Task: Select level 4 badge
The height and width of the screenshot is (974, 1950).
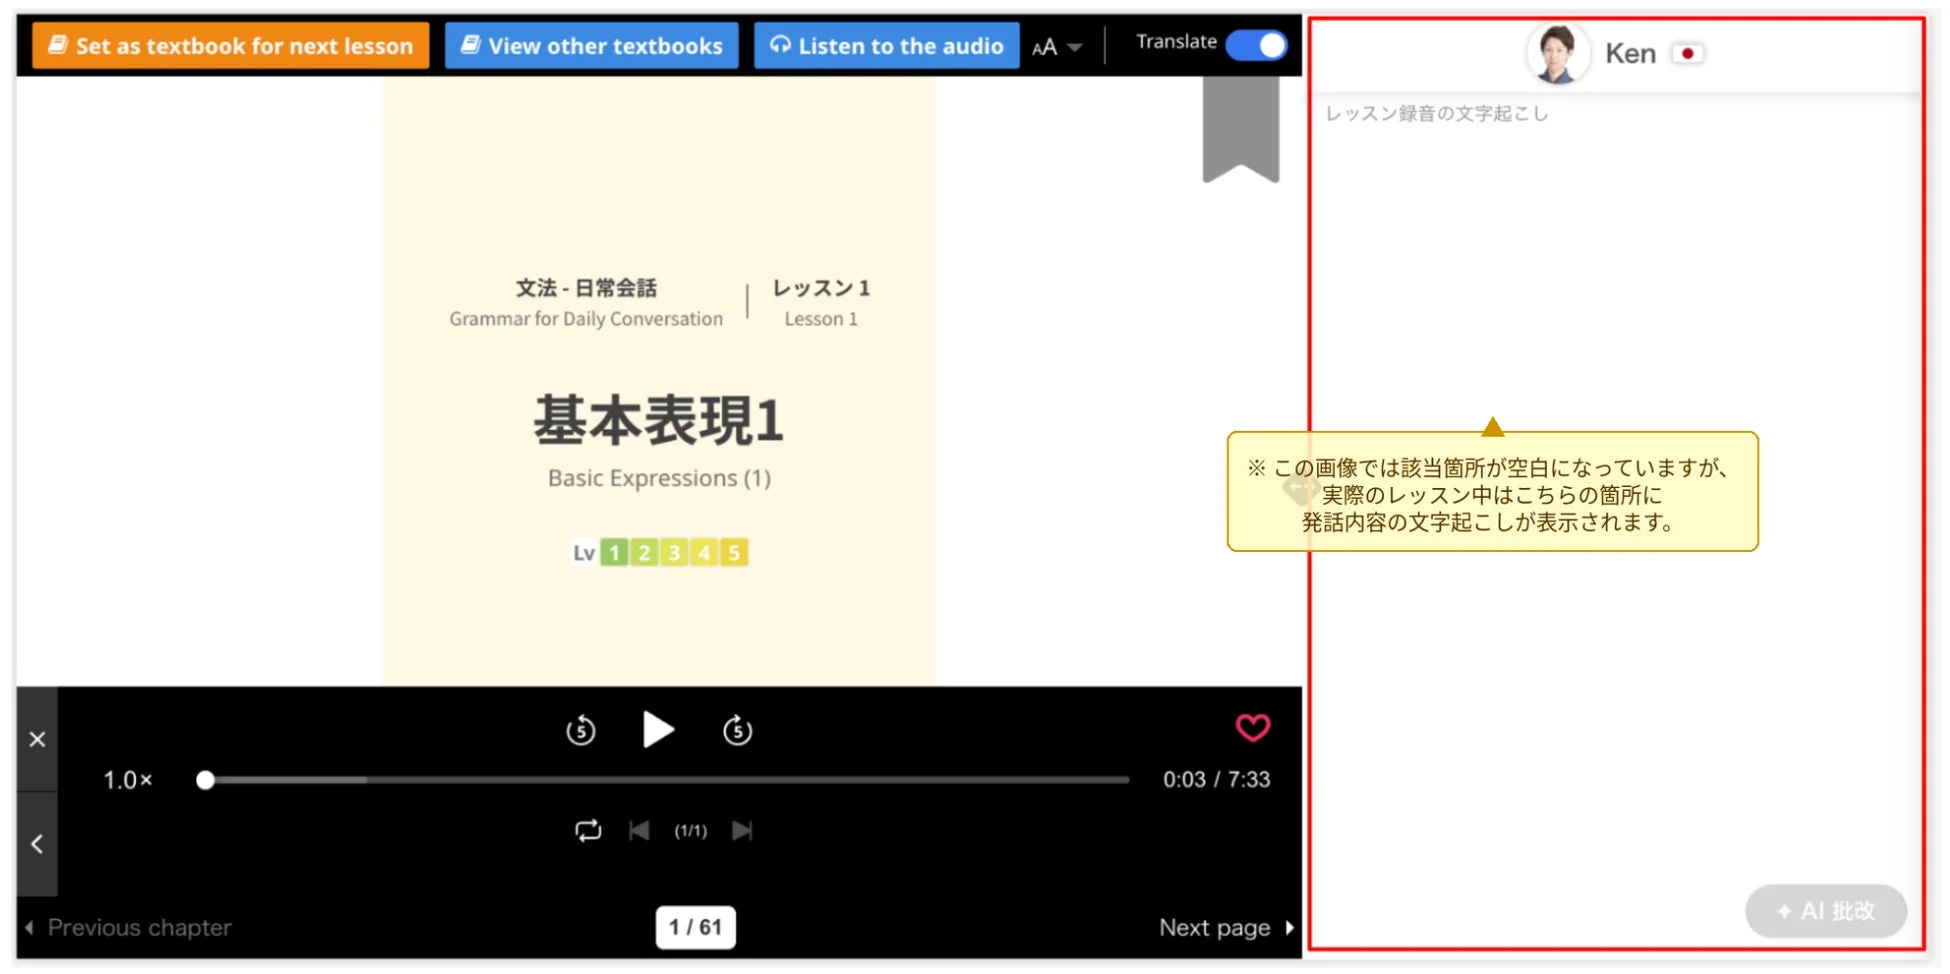Action: click(x=704, y=553)
